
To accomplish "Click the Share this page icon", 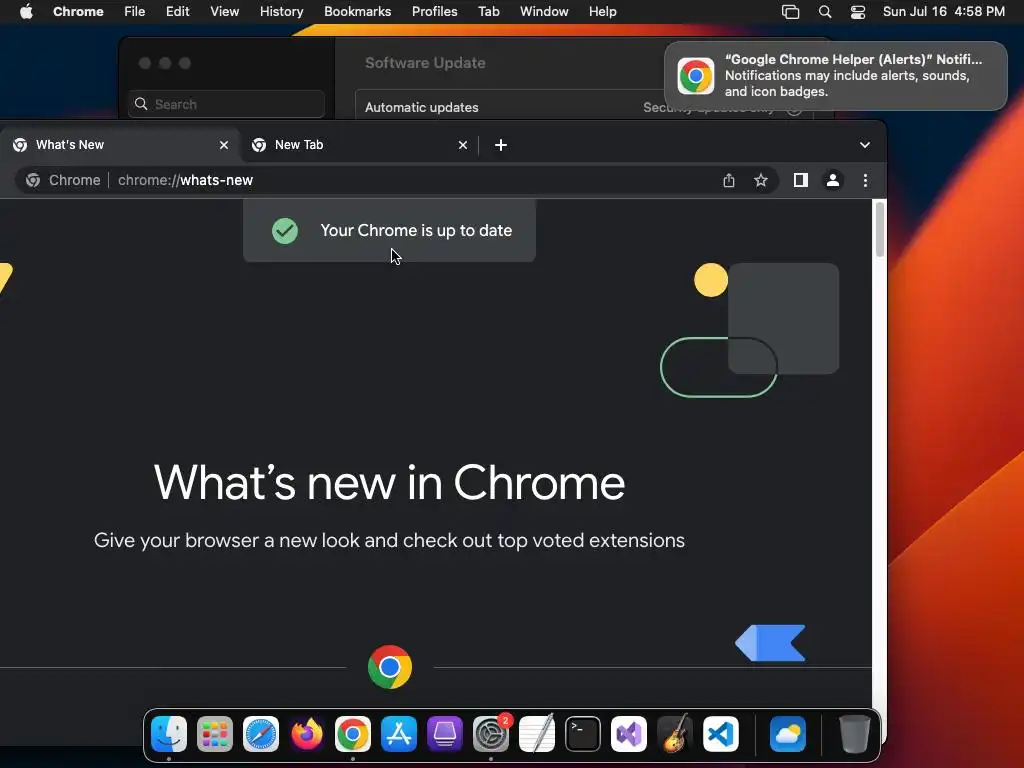I will tap(729, 180).
